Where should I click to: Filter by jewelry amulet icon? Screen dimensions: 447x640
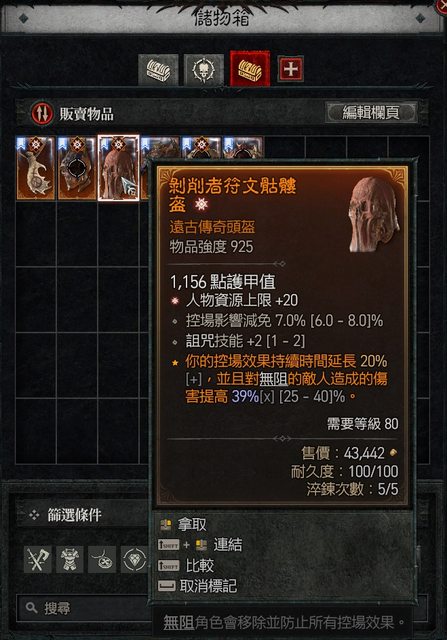click(102, 559)
